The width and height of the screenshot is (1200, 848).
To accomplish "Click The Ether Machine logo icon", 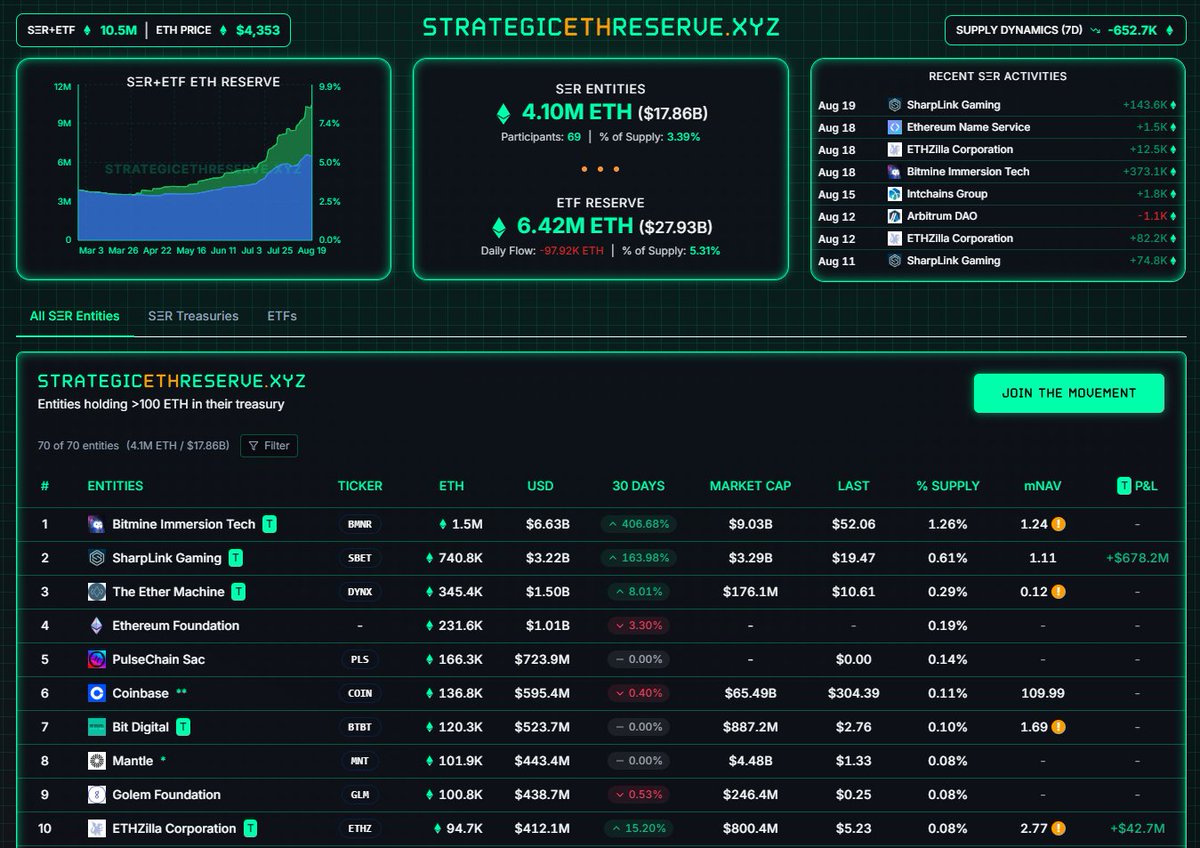I will click(x=97, y=592).
